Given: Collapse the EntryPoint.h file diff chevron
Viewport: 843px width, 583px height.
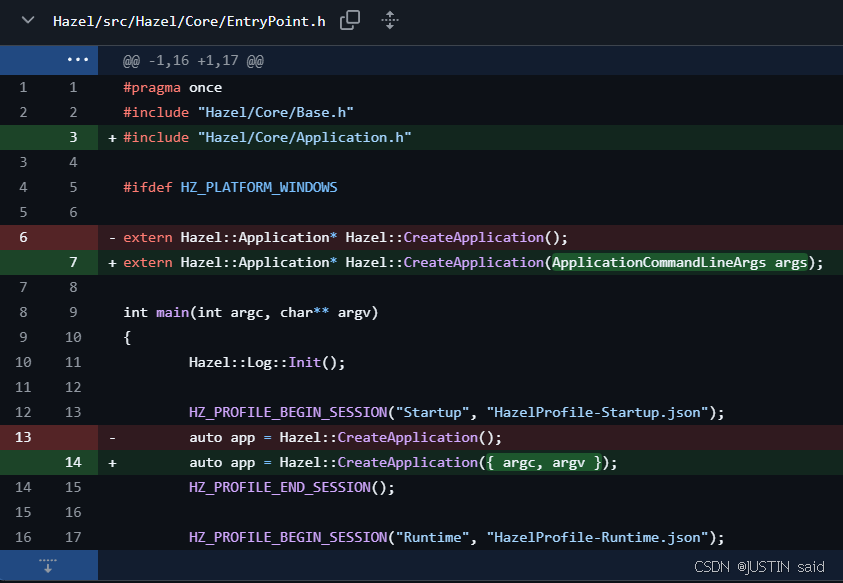Looking at the screenshot, I should click(28, 21).
